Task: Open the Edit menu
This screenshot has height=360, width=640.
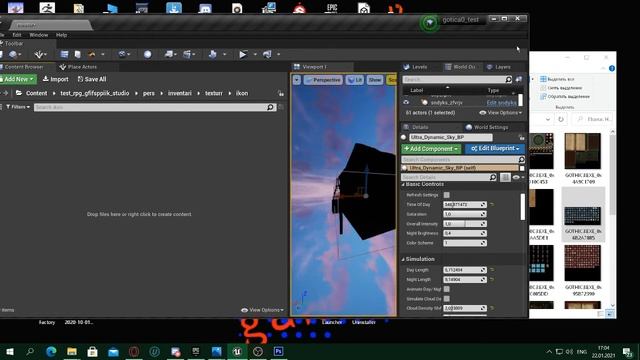Action: click(17, 35)
